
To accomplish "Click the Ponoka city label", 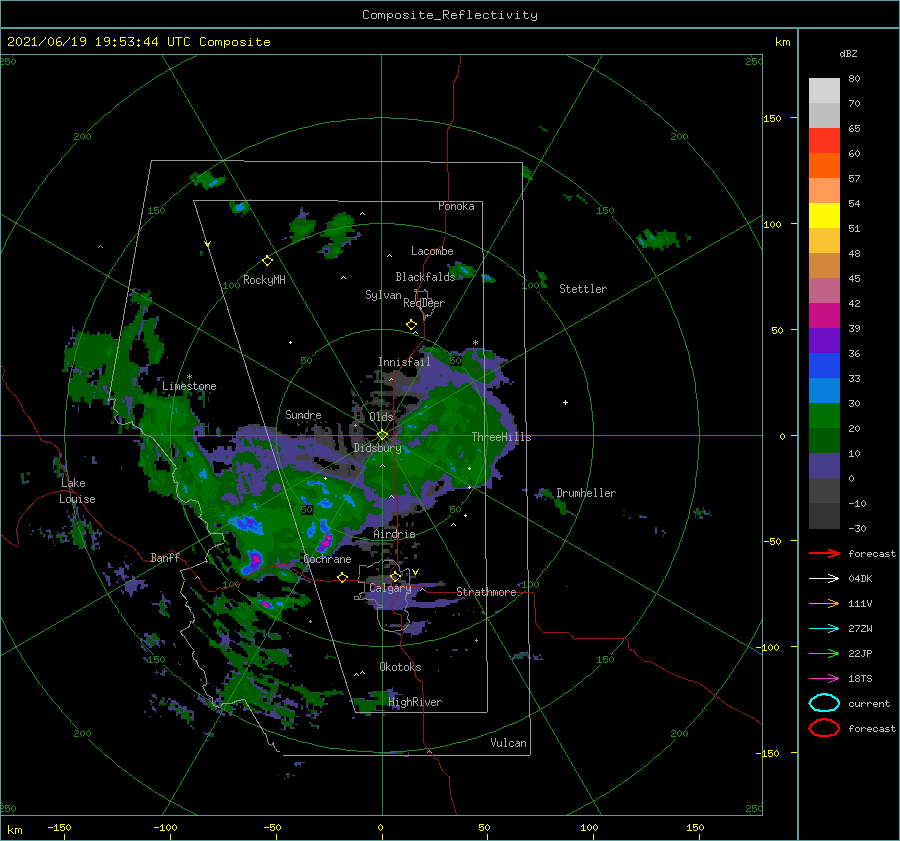I will (x=456, y=206).
